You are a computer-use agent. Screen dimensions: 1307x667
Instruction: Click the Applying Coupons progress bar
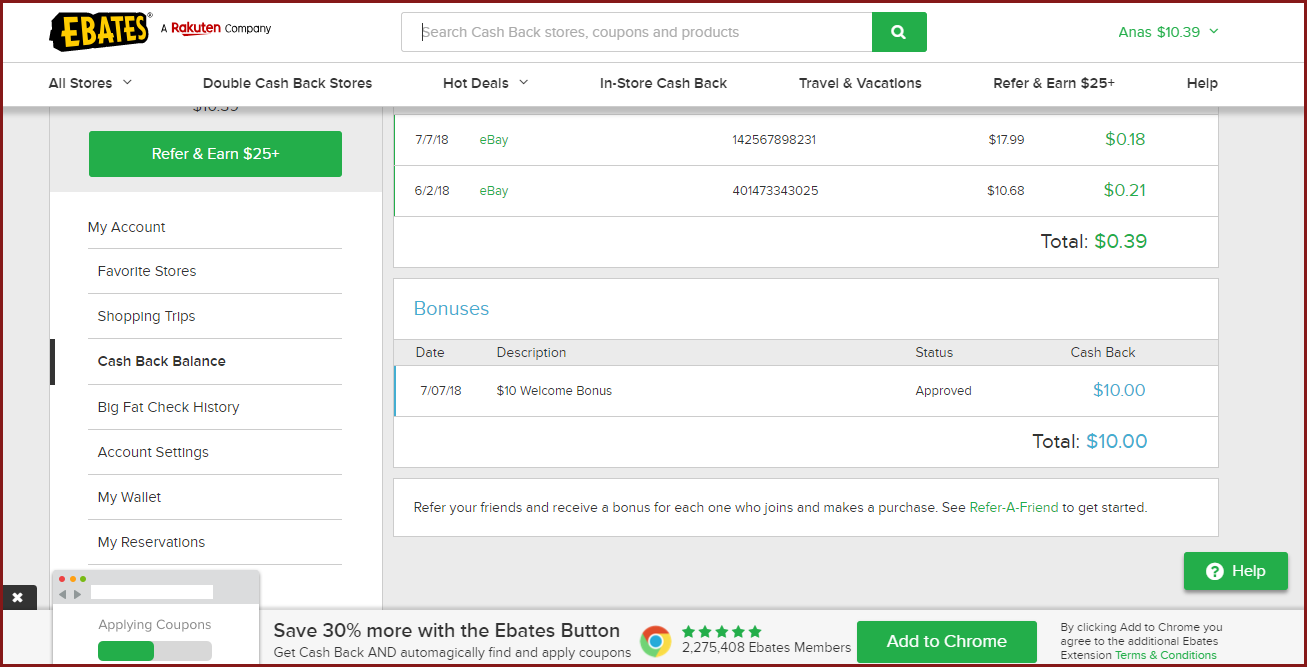[155, 651]
